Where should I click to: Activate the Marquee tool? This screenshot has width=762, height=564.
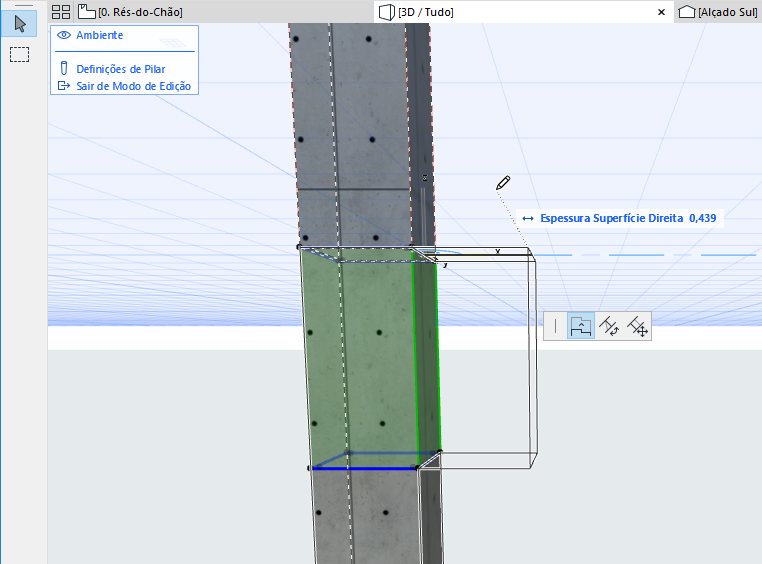click(x=20, y=54)
